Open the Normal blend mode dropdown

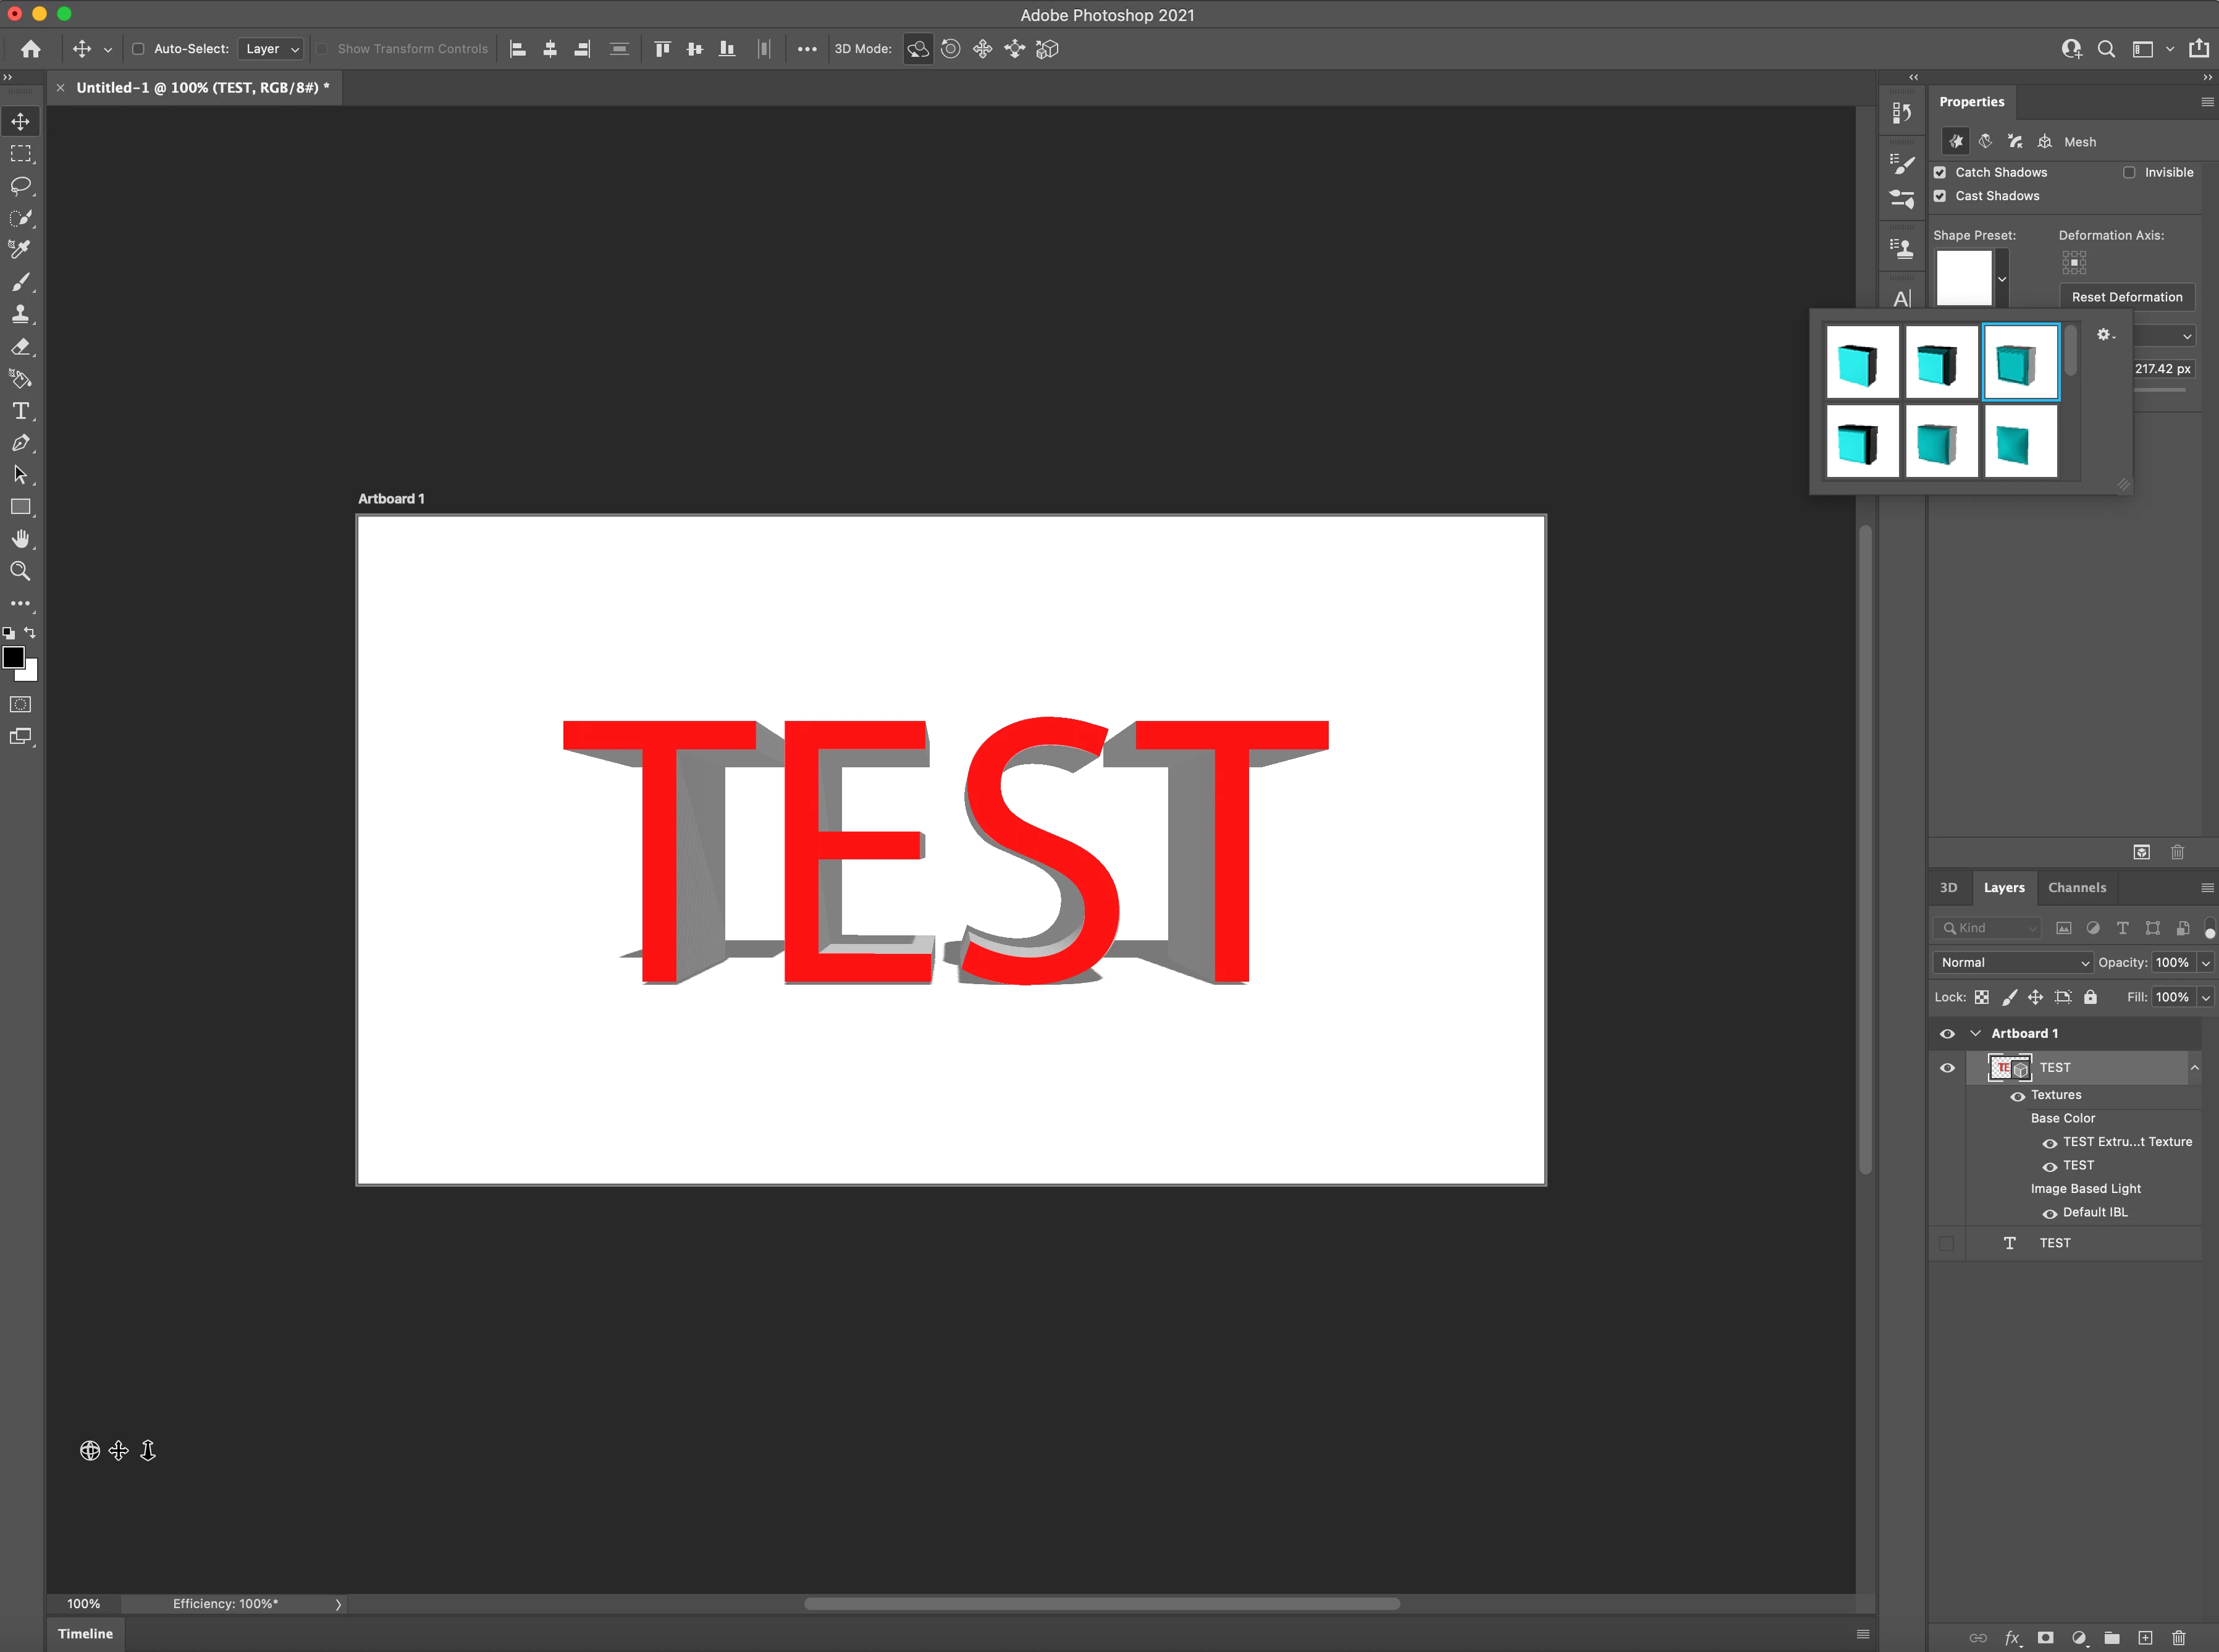pyautogui.click(x=2013, y=962)
